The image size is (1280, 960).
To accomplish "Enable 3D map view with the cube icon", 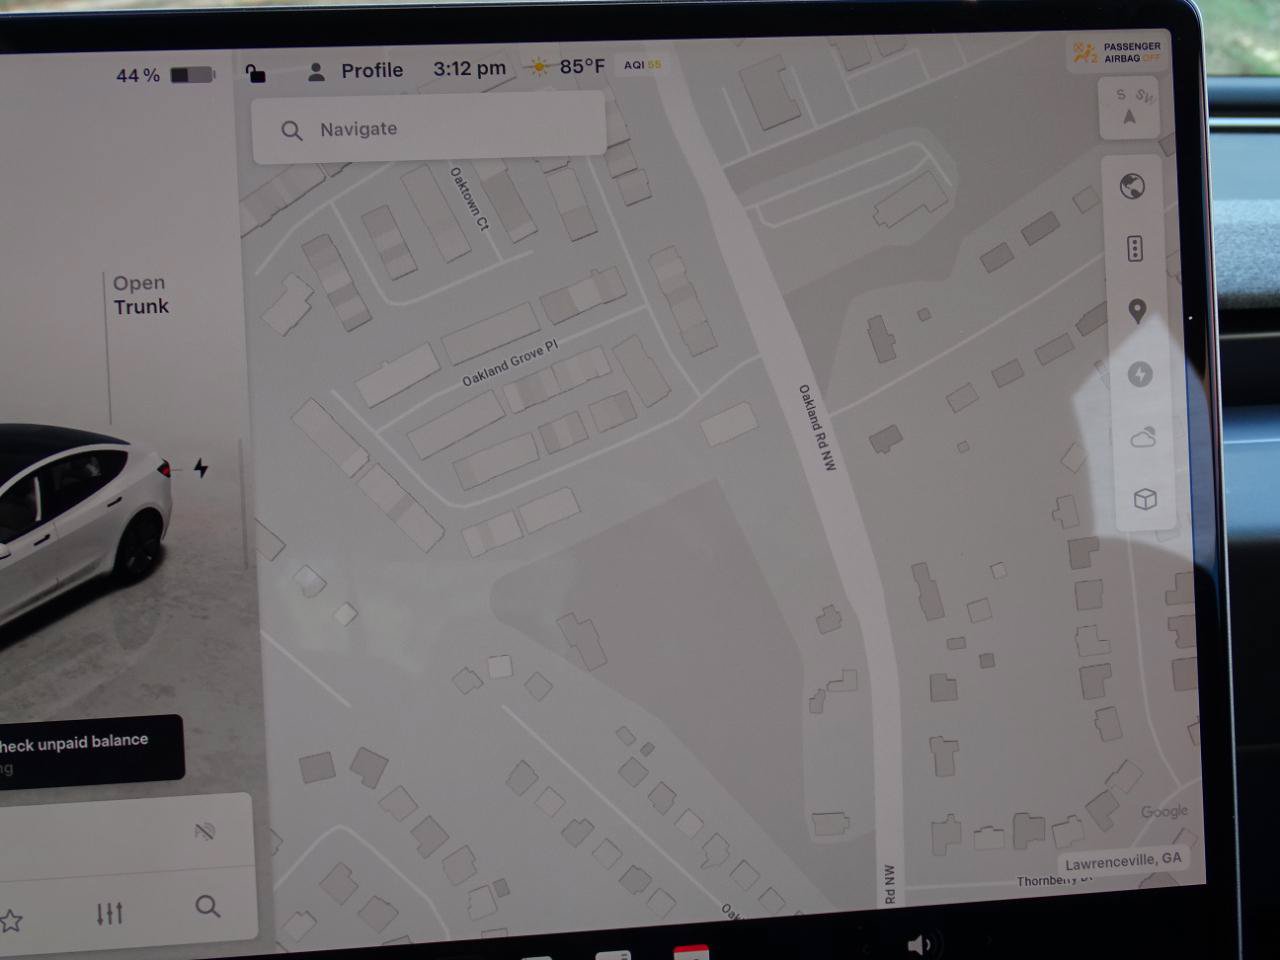I will pos(1146,499).
